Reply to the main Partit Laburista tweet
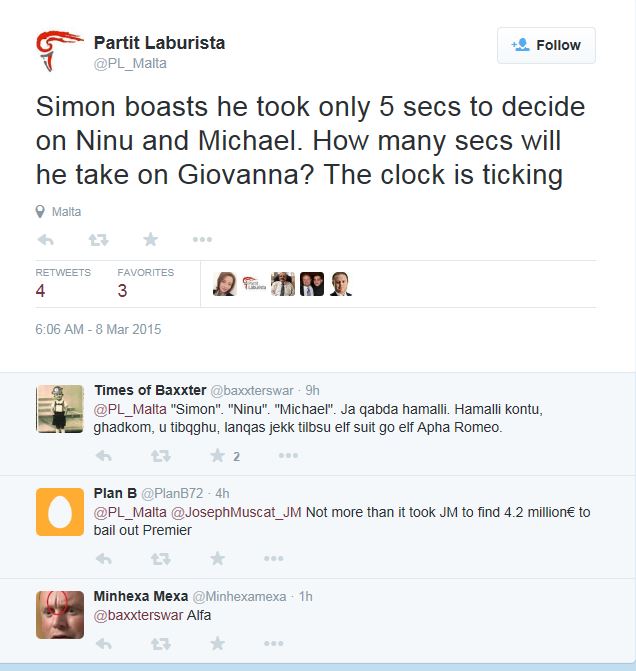636x671 pixels. coord(45,239)
